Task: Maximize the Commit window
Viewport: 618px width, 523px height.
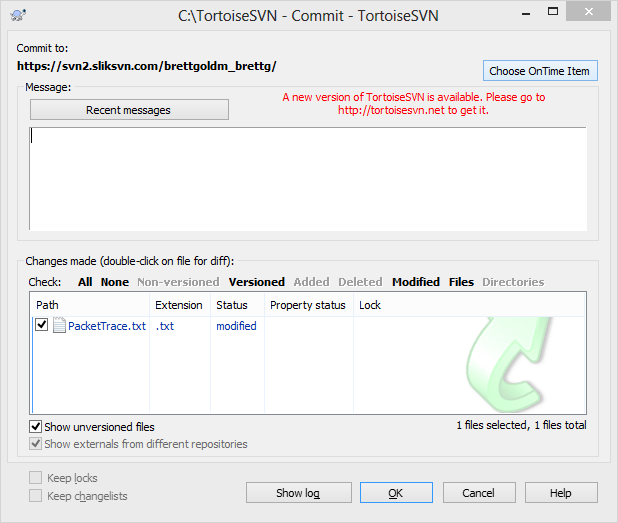Action: (x=553, y=12)
